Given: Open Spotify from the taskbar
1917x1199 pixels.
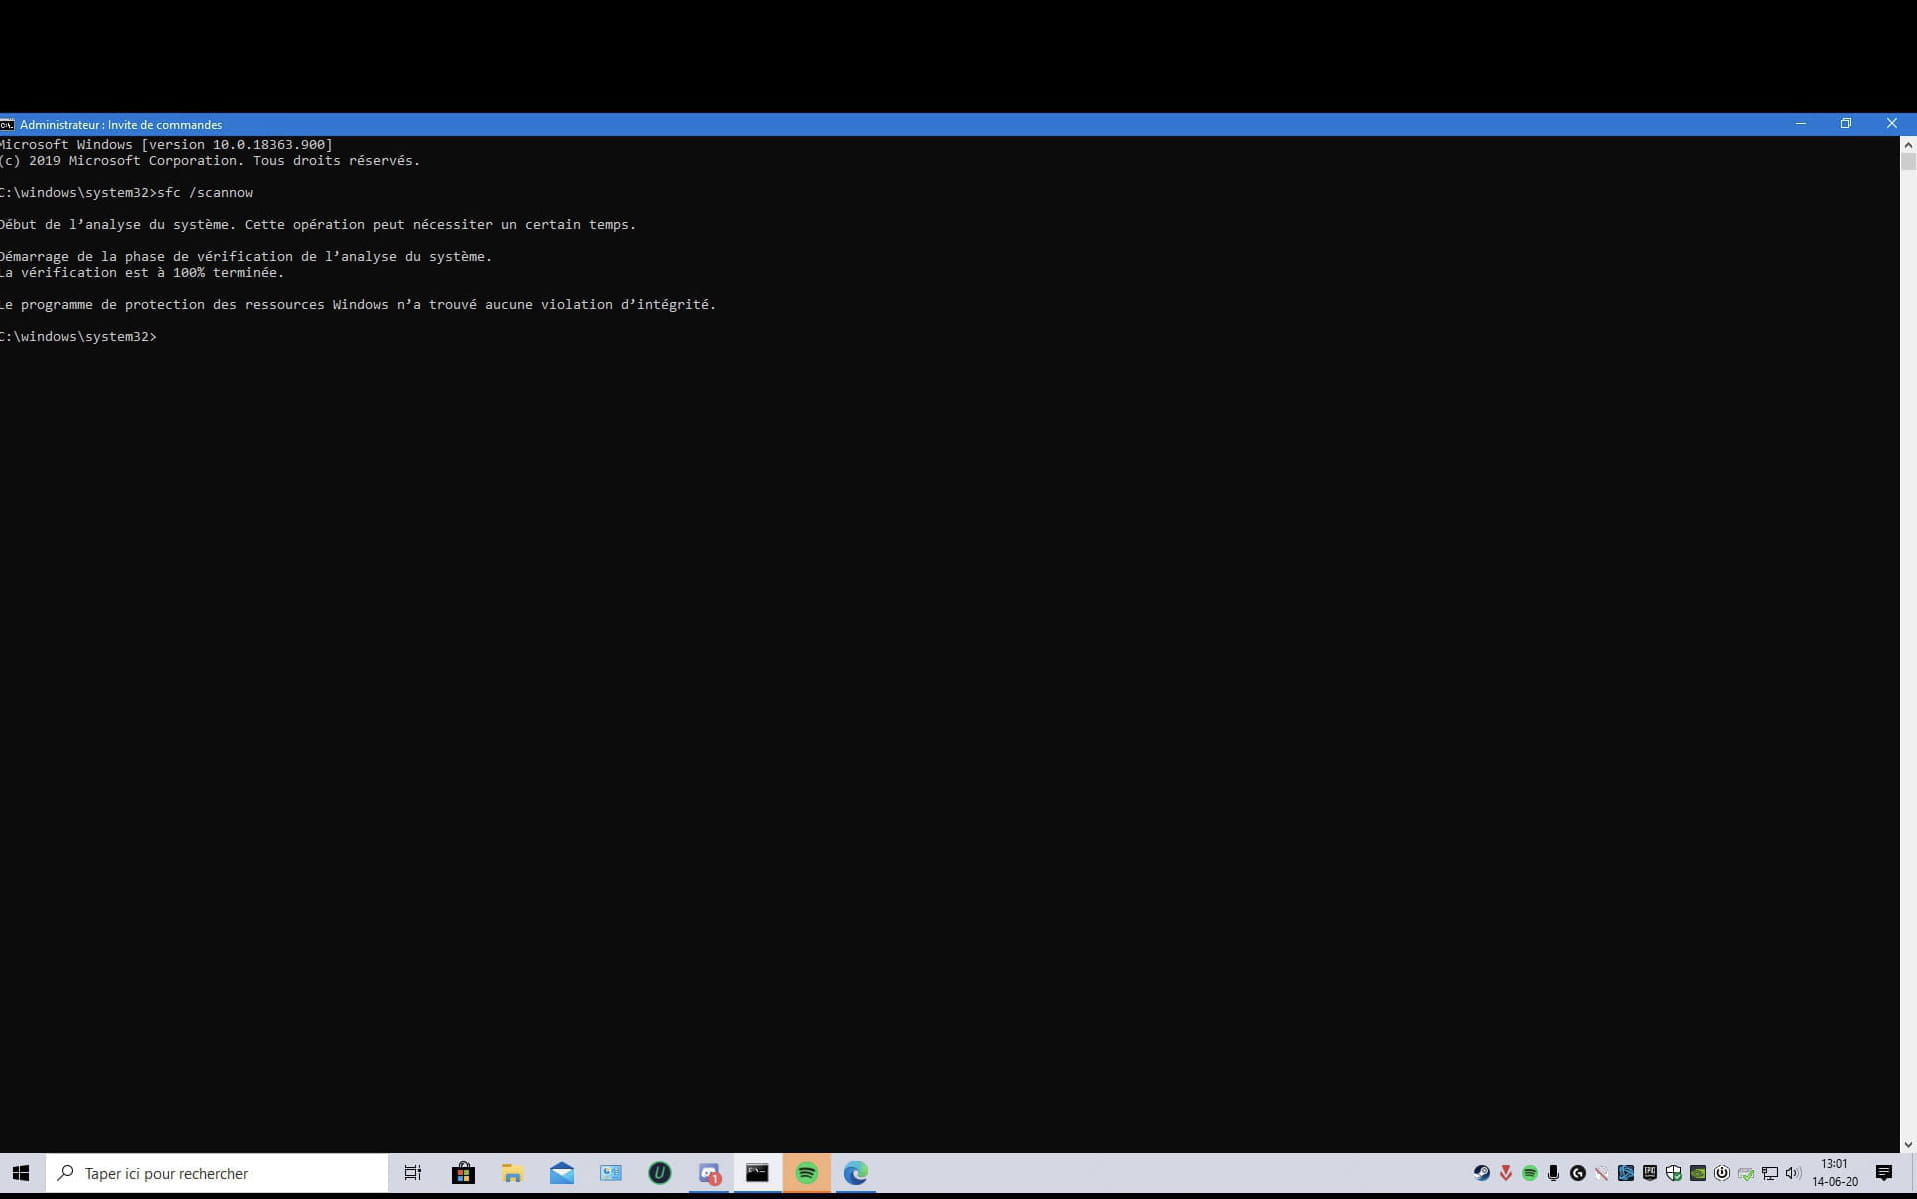Looking at the screenshot, I should (x=806, y=1173).
